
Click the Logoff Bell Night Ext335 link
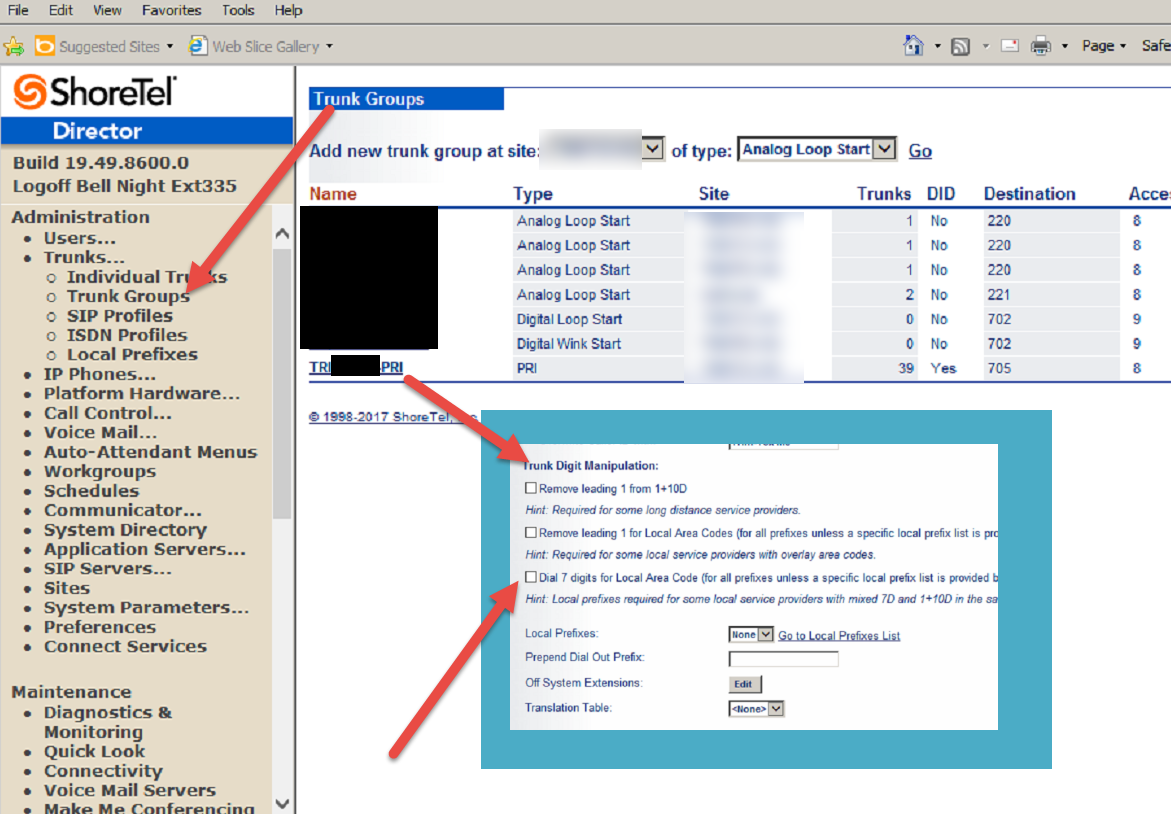click(x=125, y=186)
